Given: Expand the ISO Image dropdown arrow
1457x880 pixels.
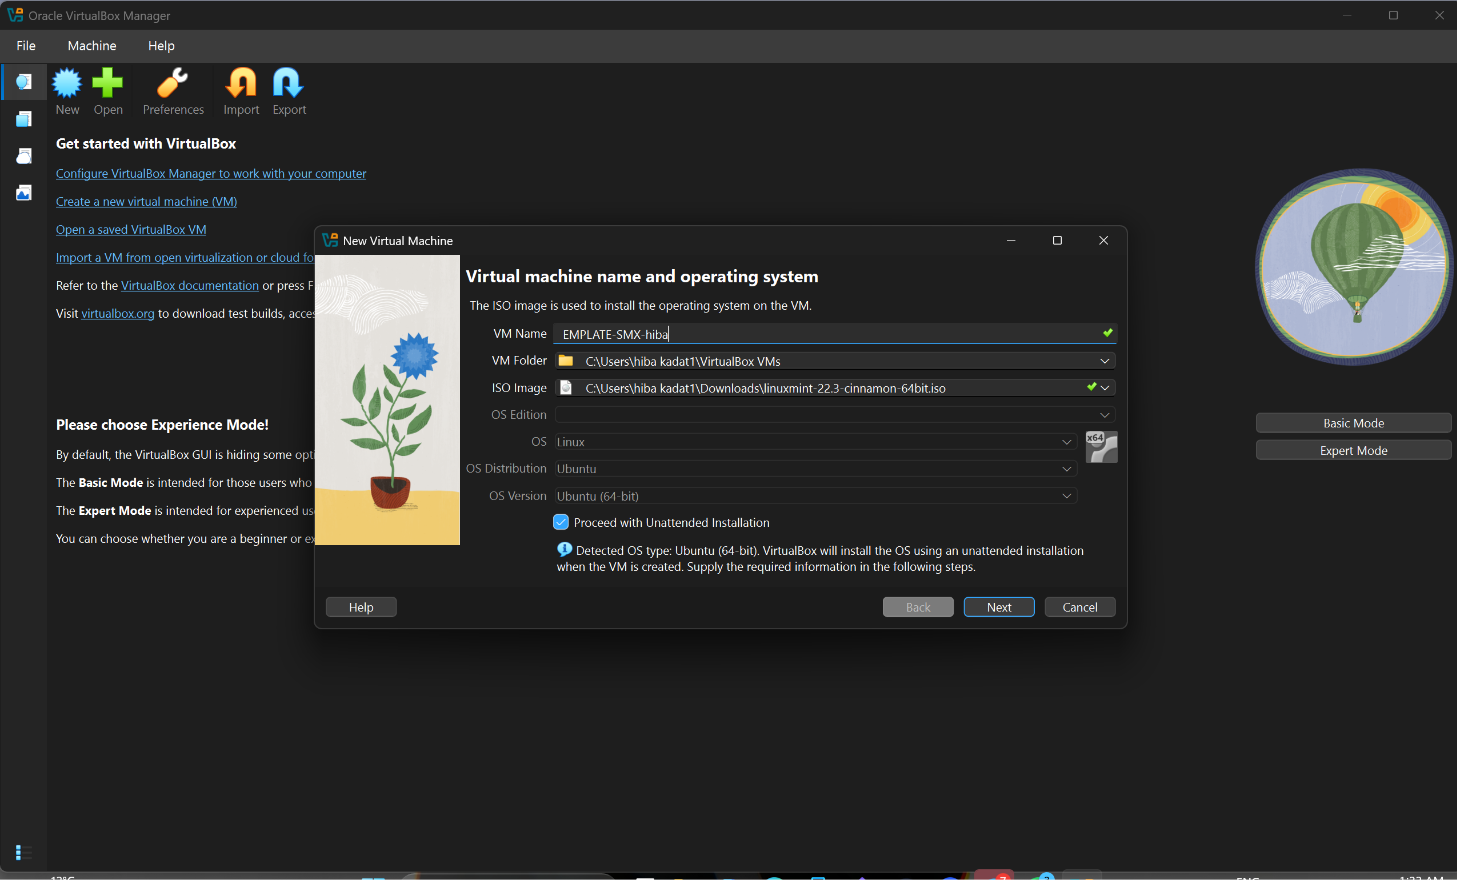Looking at the screenshot, I should 1105,388.
